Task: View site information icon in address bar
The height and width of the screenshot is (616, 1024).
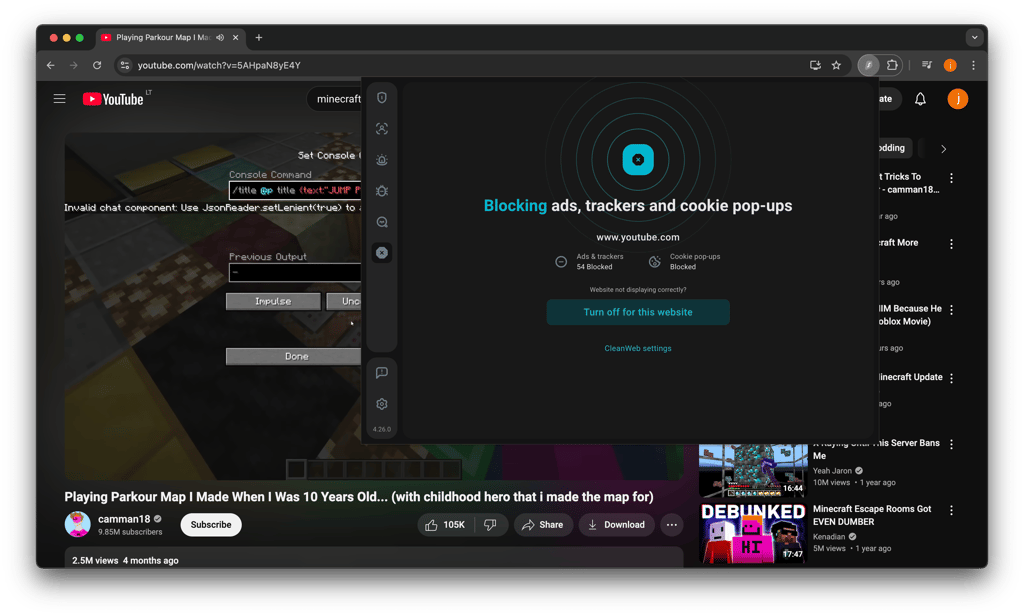Action: (125, 65)
